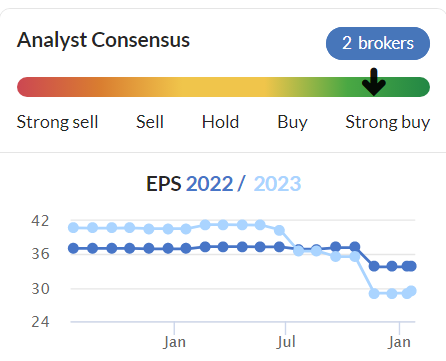Click the Sell rating label
446x361 pixels.
coord(150,122)
